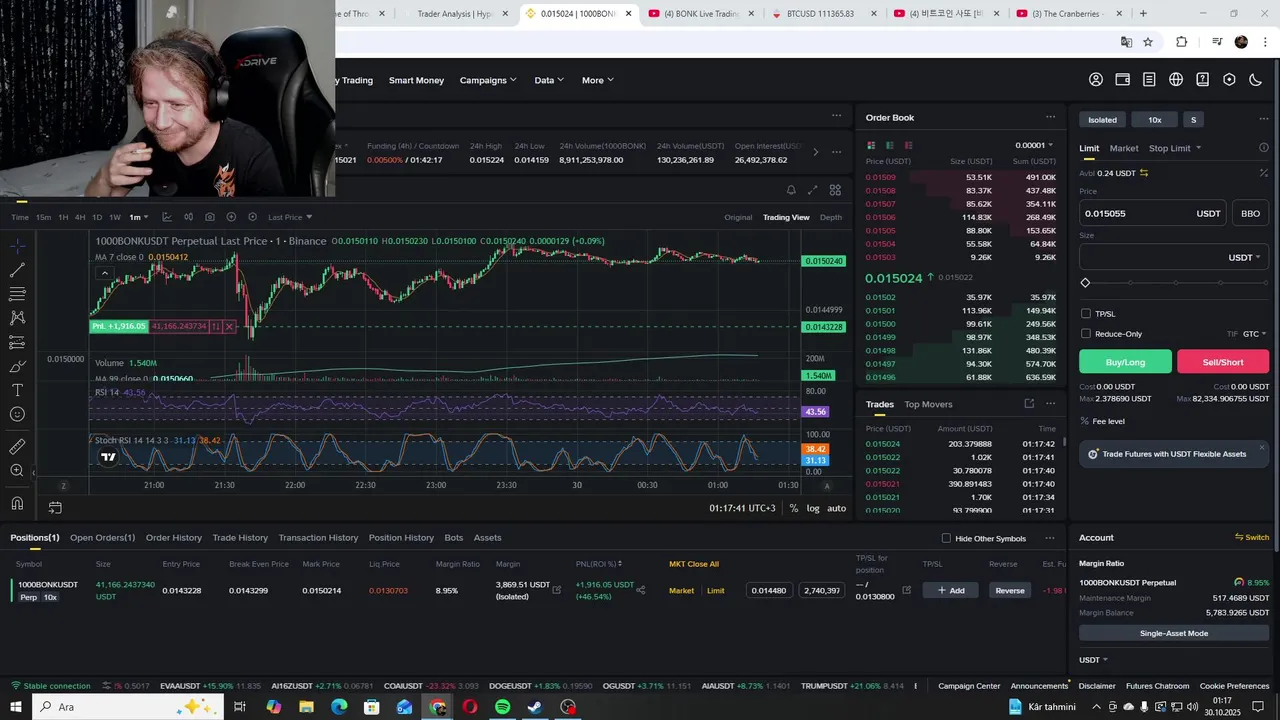Image resolution: width=1280 pixels, height=720 pixels.
Task: Click the Sell/Short button
Action: 1223,362
